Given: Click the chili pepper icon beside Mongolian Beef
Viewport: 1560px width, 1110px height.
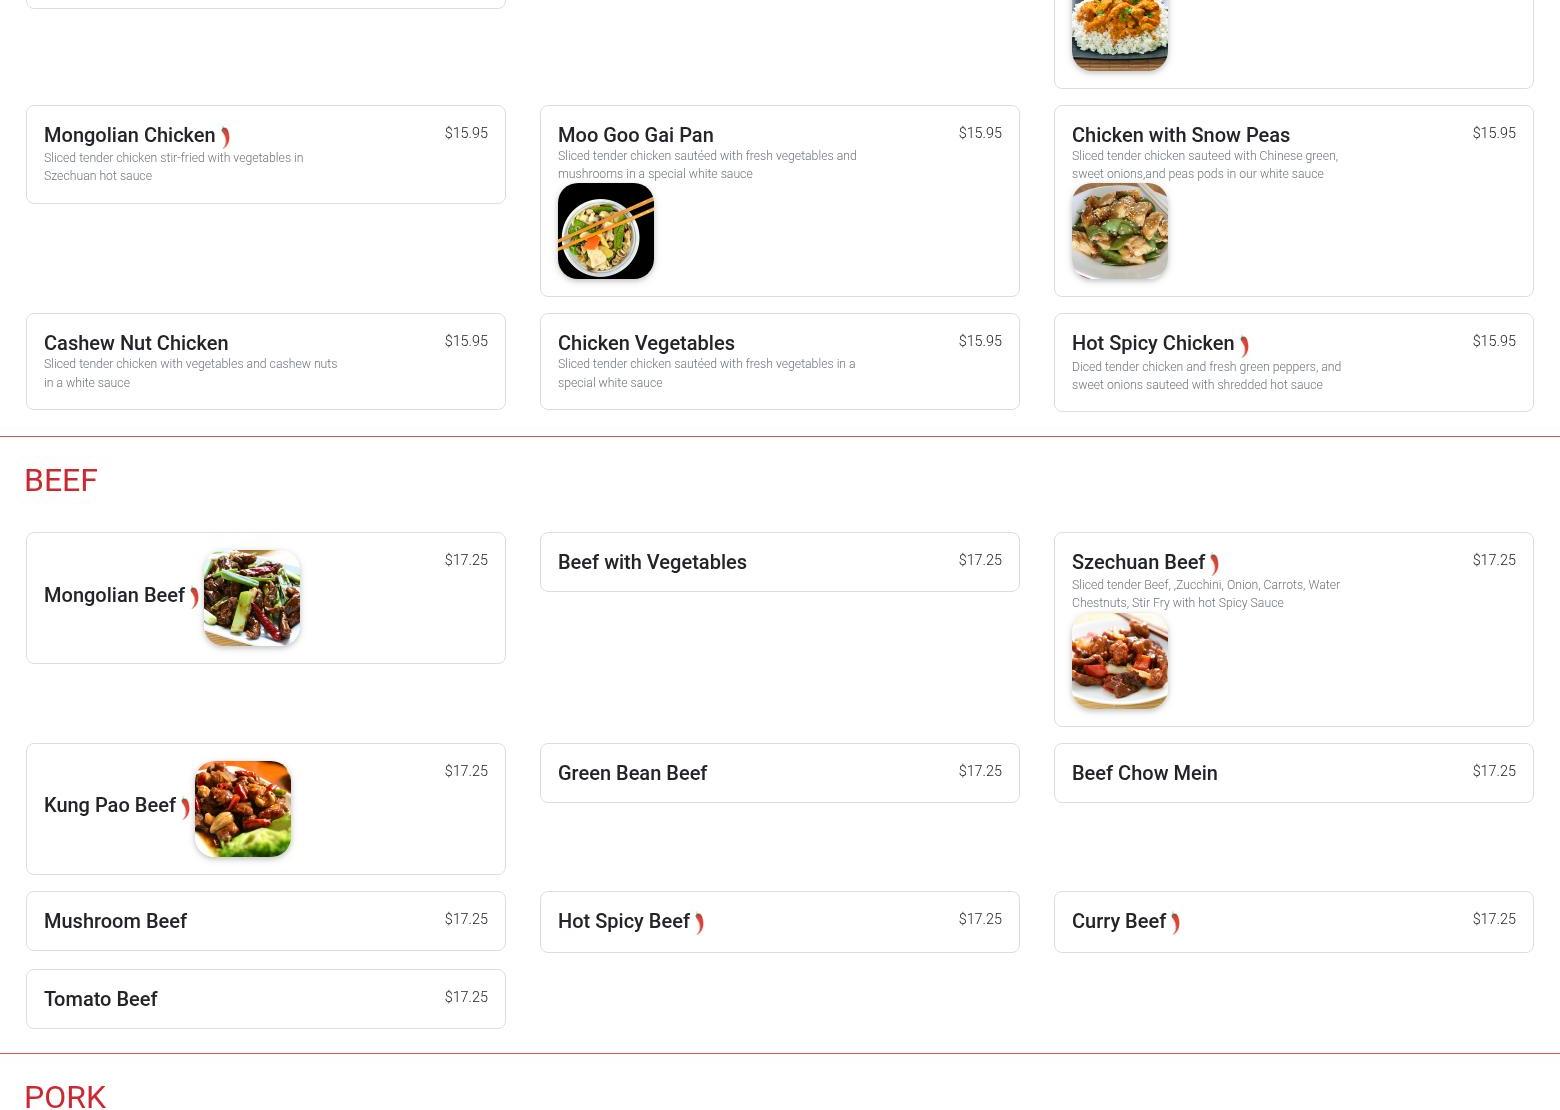Looking at the screenshot, I should [x=195, y=598].
